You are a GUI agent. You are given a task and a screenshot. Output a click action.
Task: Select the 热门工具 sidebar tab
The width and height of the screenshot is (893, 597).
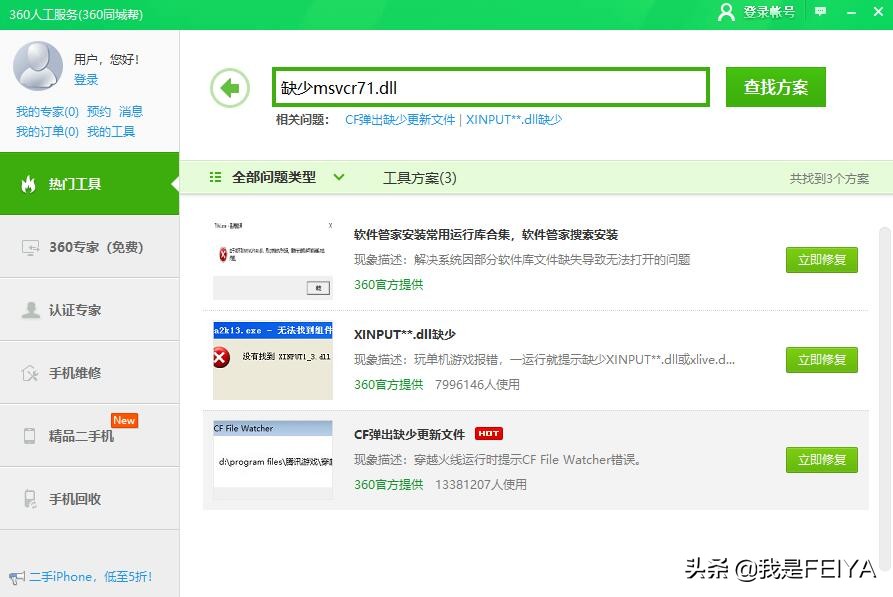coord(89,183)
